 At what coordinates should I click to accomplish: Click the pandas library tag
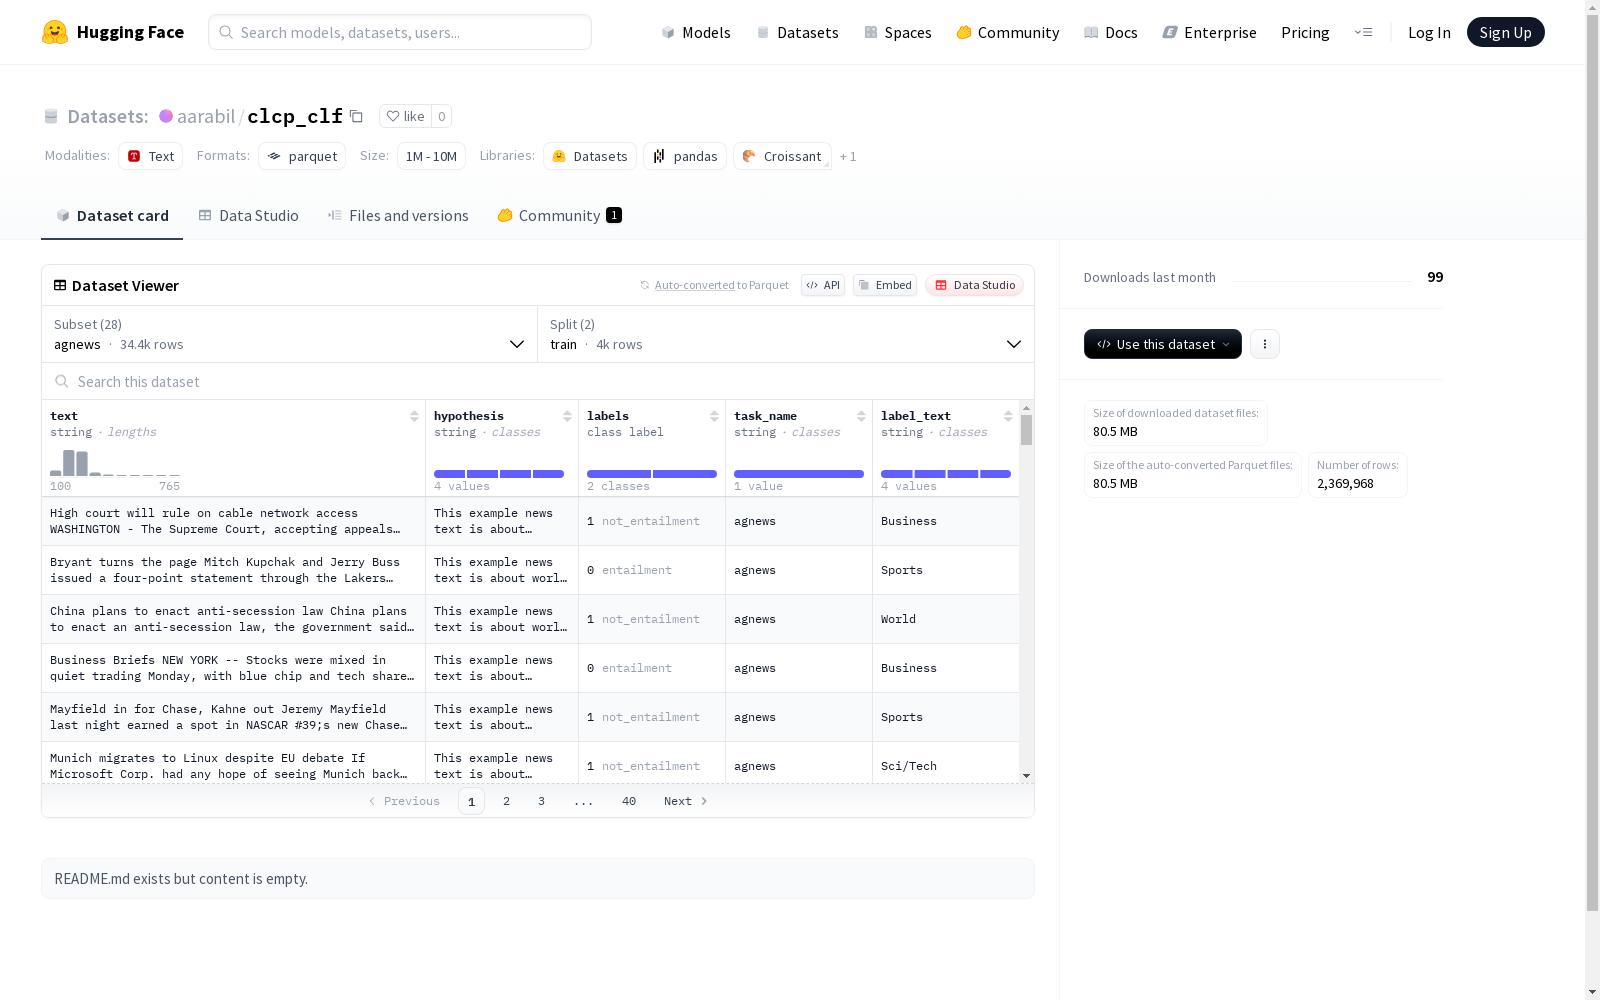(x=685, y=156)
